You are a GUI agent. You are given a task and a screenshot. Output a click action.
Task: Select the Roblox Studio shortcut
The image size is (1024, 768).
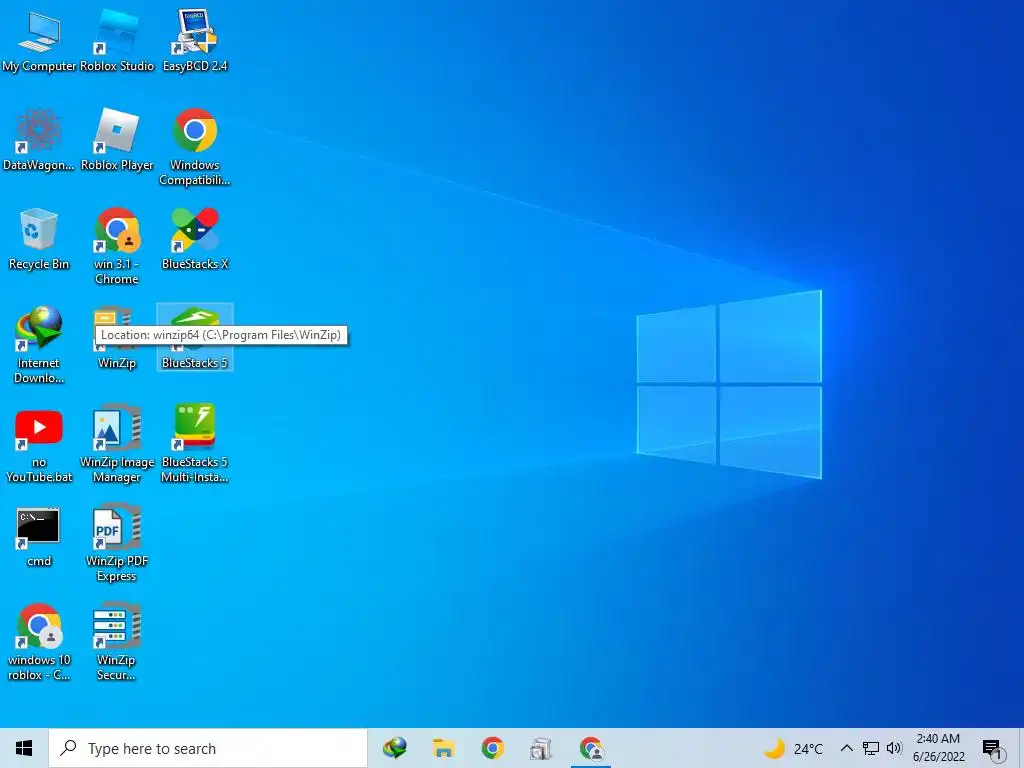(117, 40)
